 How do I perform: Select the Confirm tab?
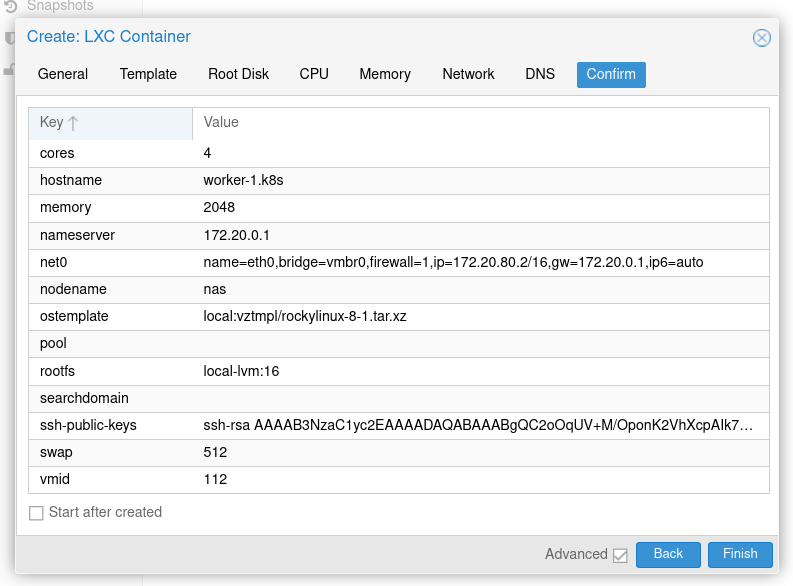pyautogui.click(x=611, y=74)
